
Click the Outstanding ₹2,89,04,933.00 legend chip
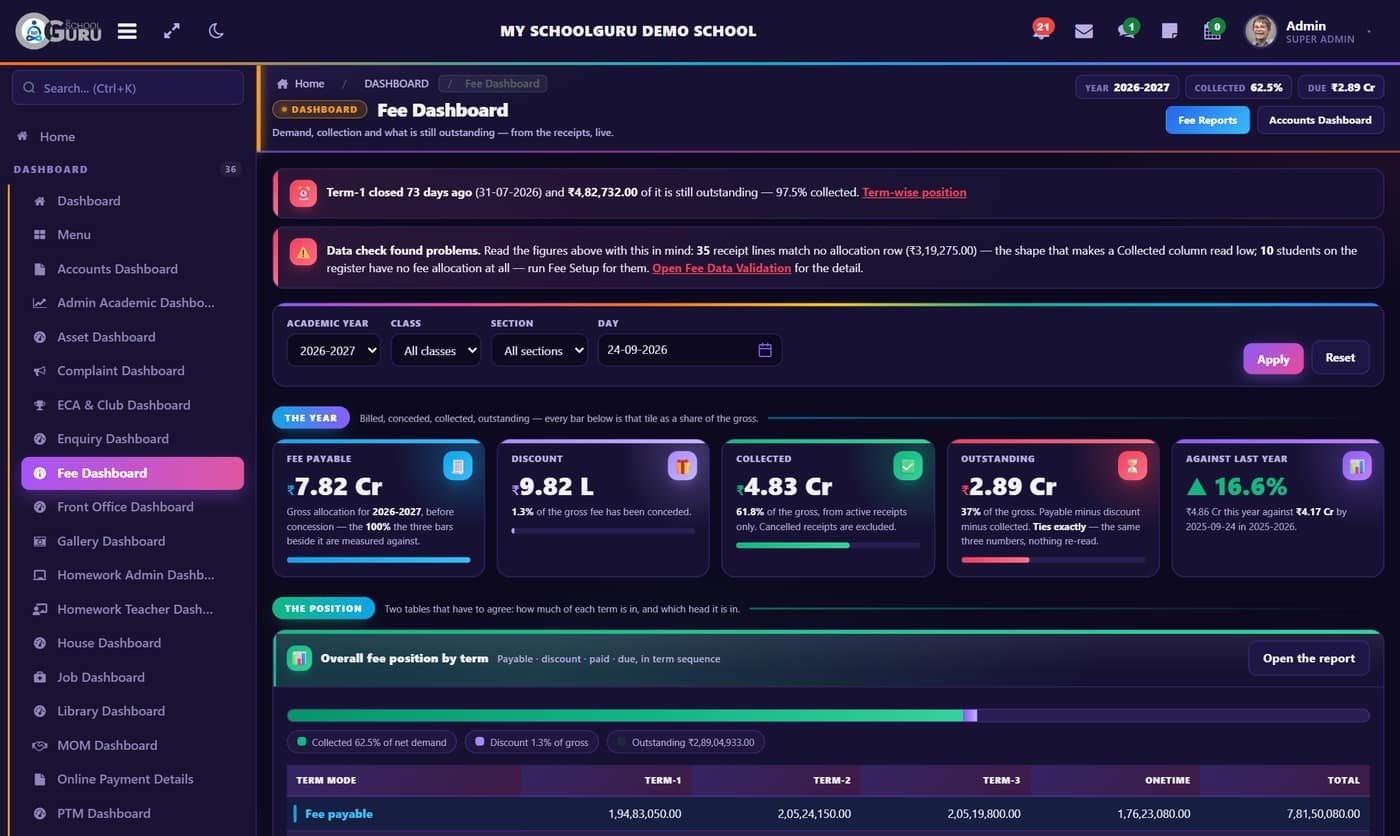pyautogui.click(x=686, y=742)
